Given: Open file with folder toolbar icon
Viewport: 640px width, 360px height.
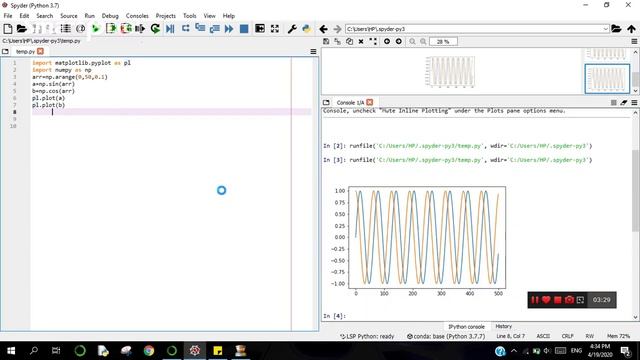Looking at the screenshot, I should [x=22, y=29].
